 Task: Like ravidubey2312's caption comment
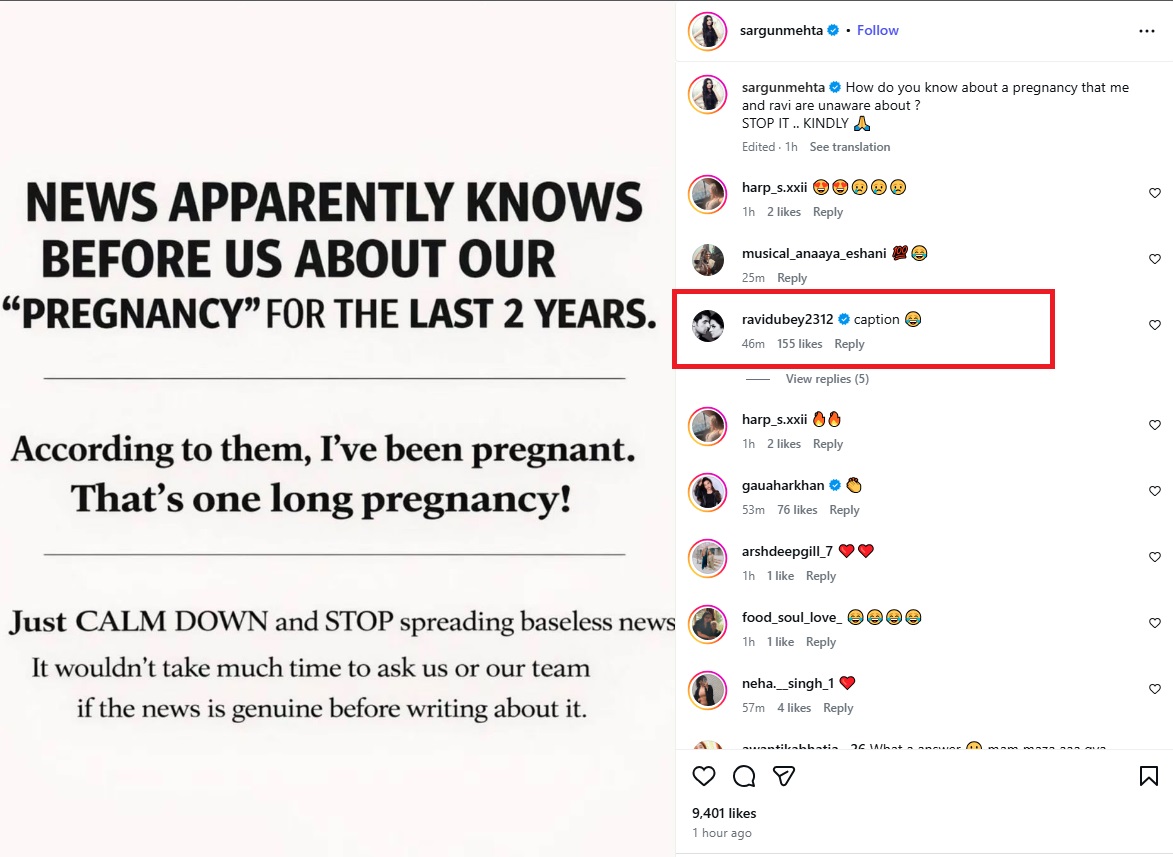[1154, 325]
